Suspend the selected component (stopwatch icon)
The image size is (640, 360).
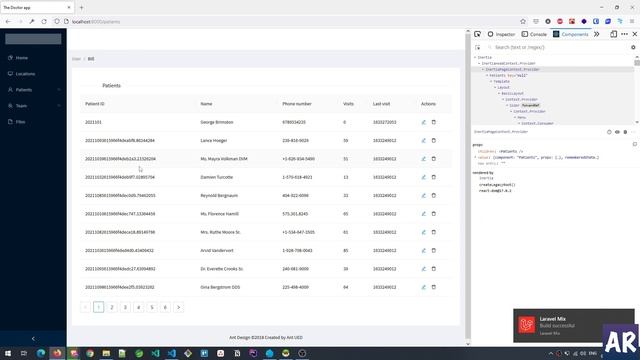point(609,132)
